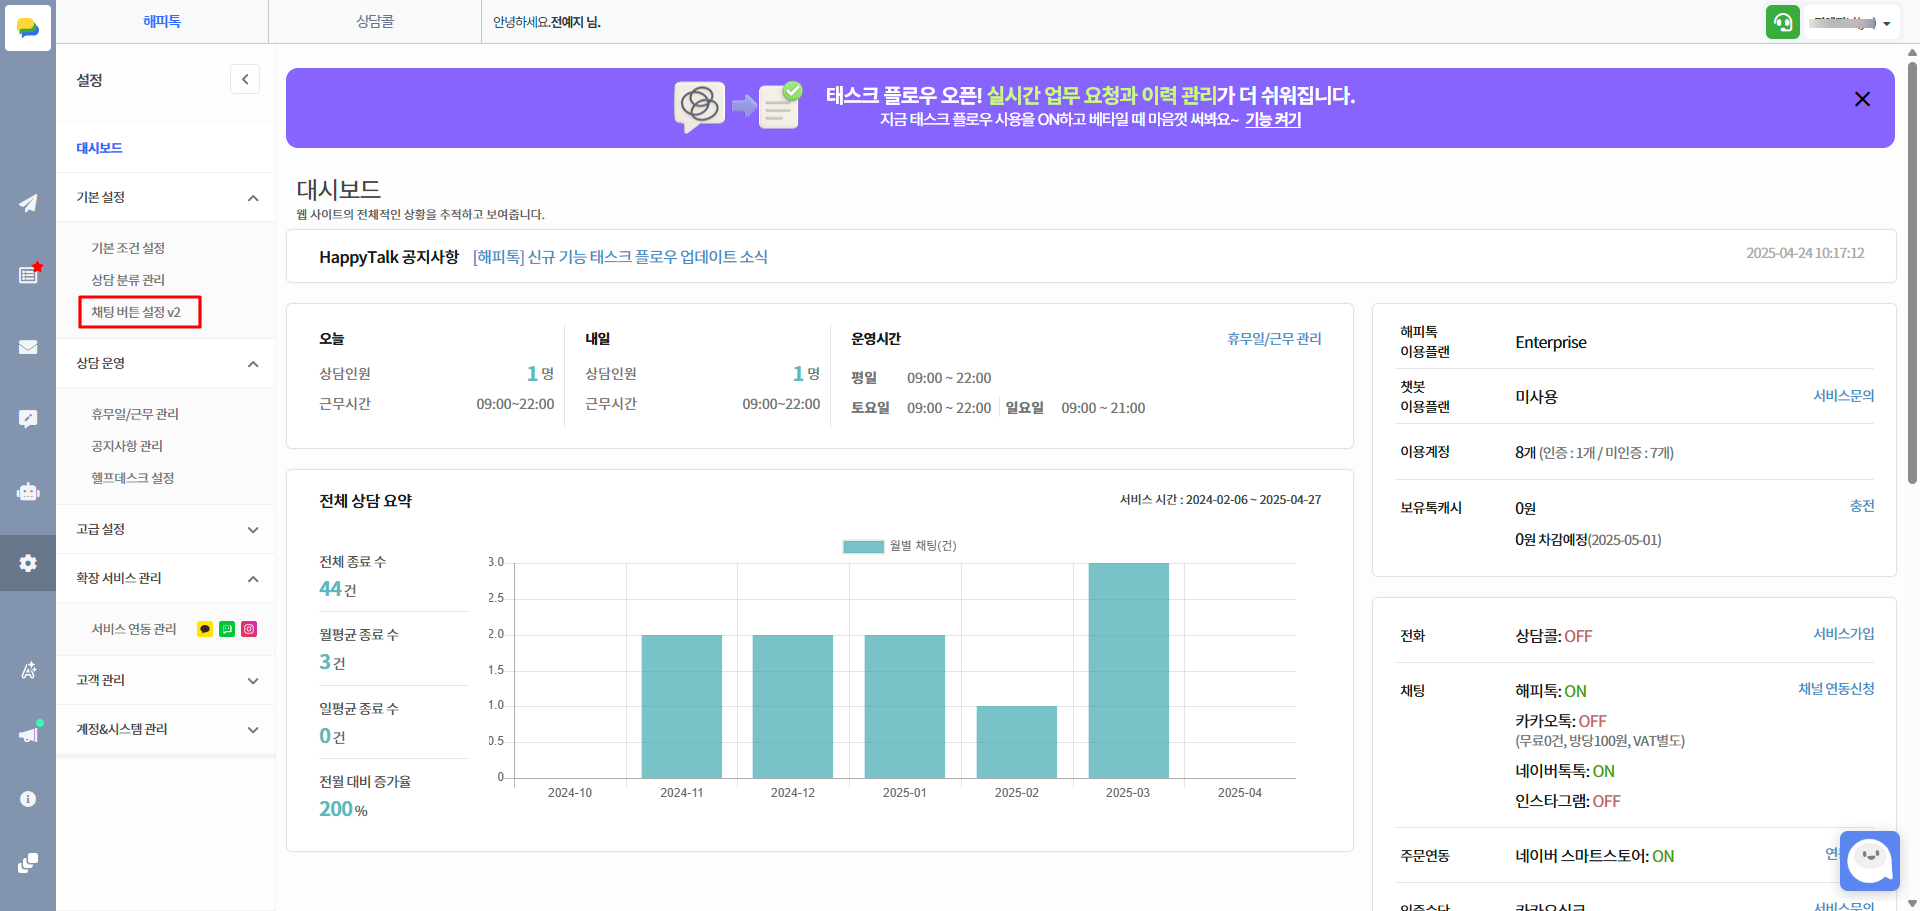Open 휴무일/근무 관리 sidebar menu item
The width and height of the screenshot is (1920, 911).
point(135,414)
